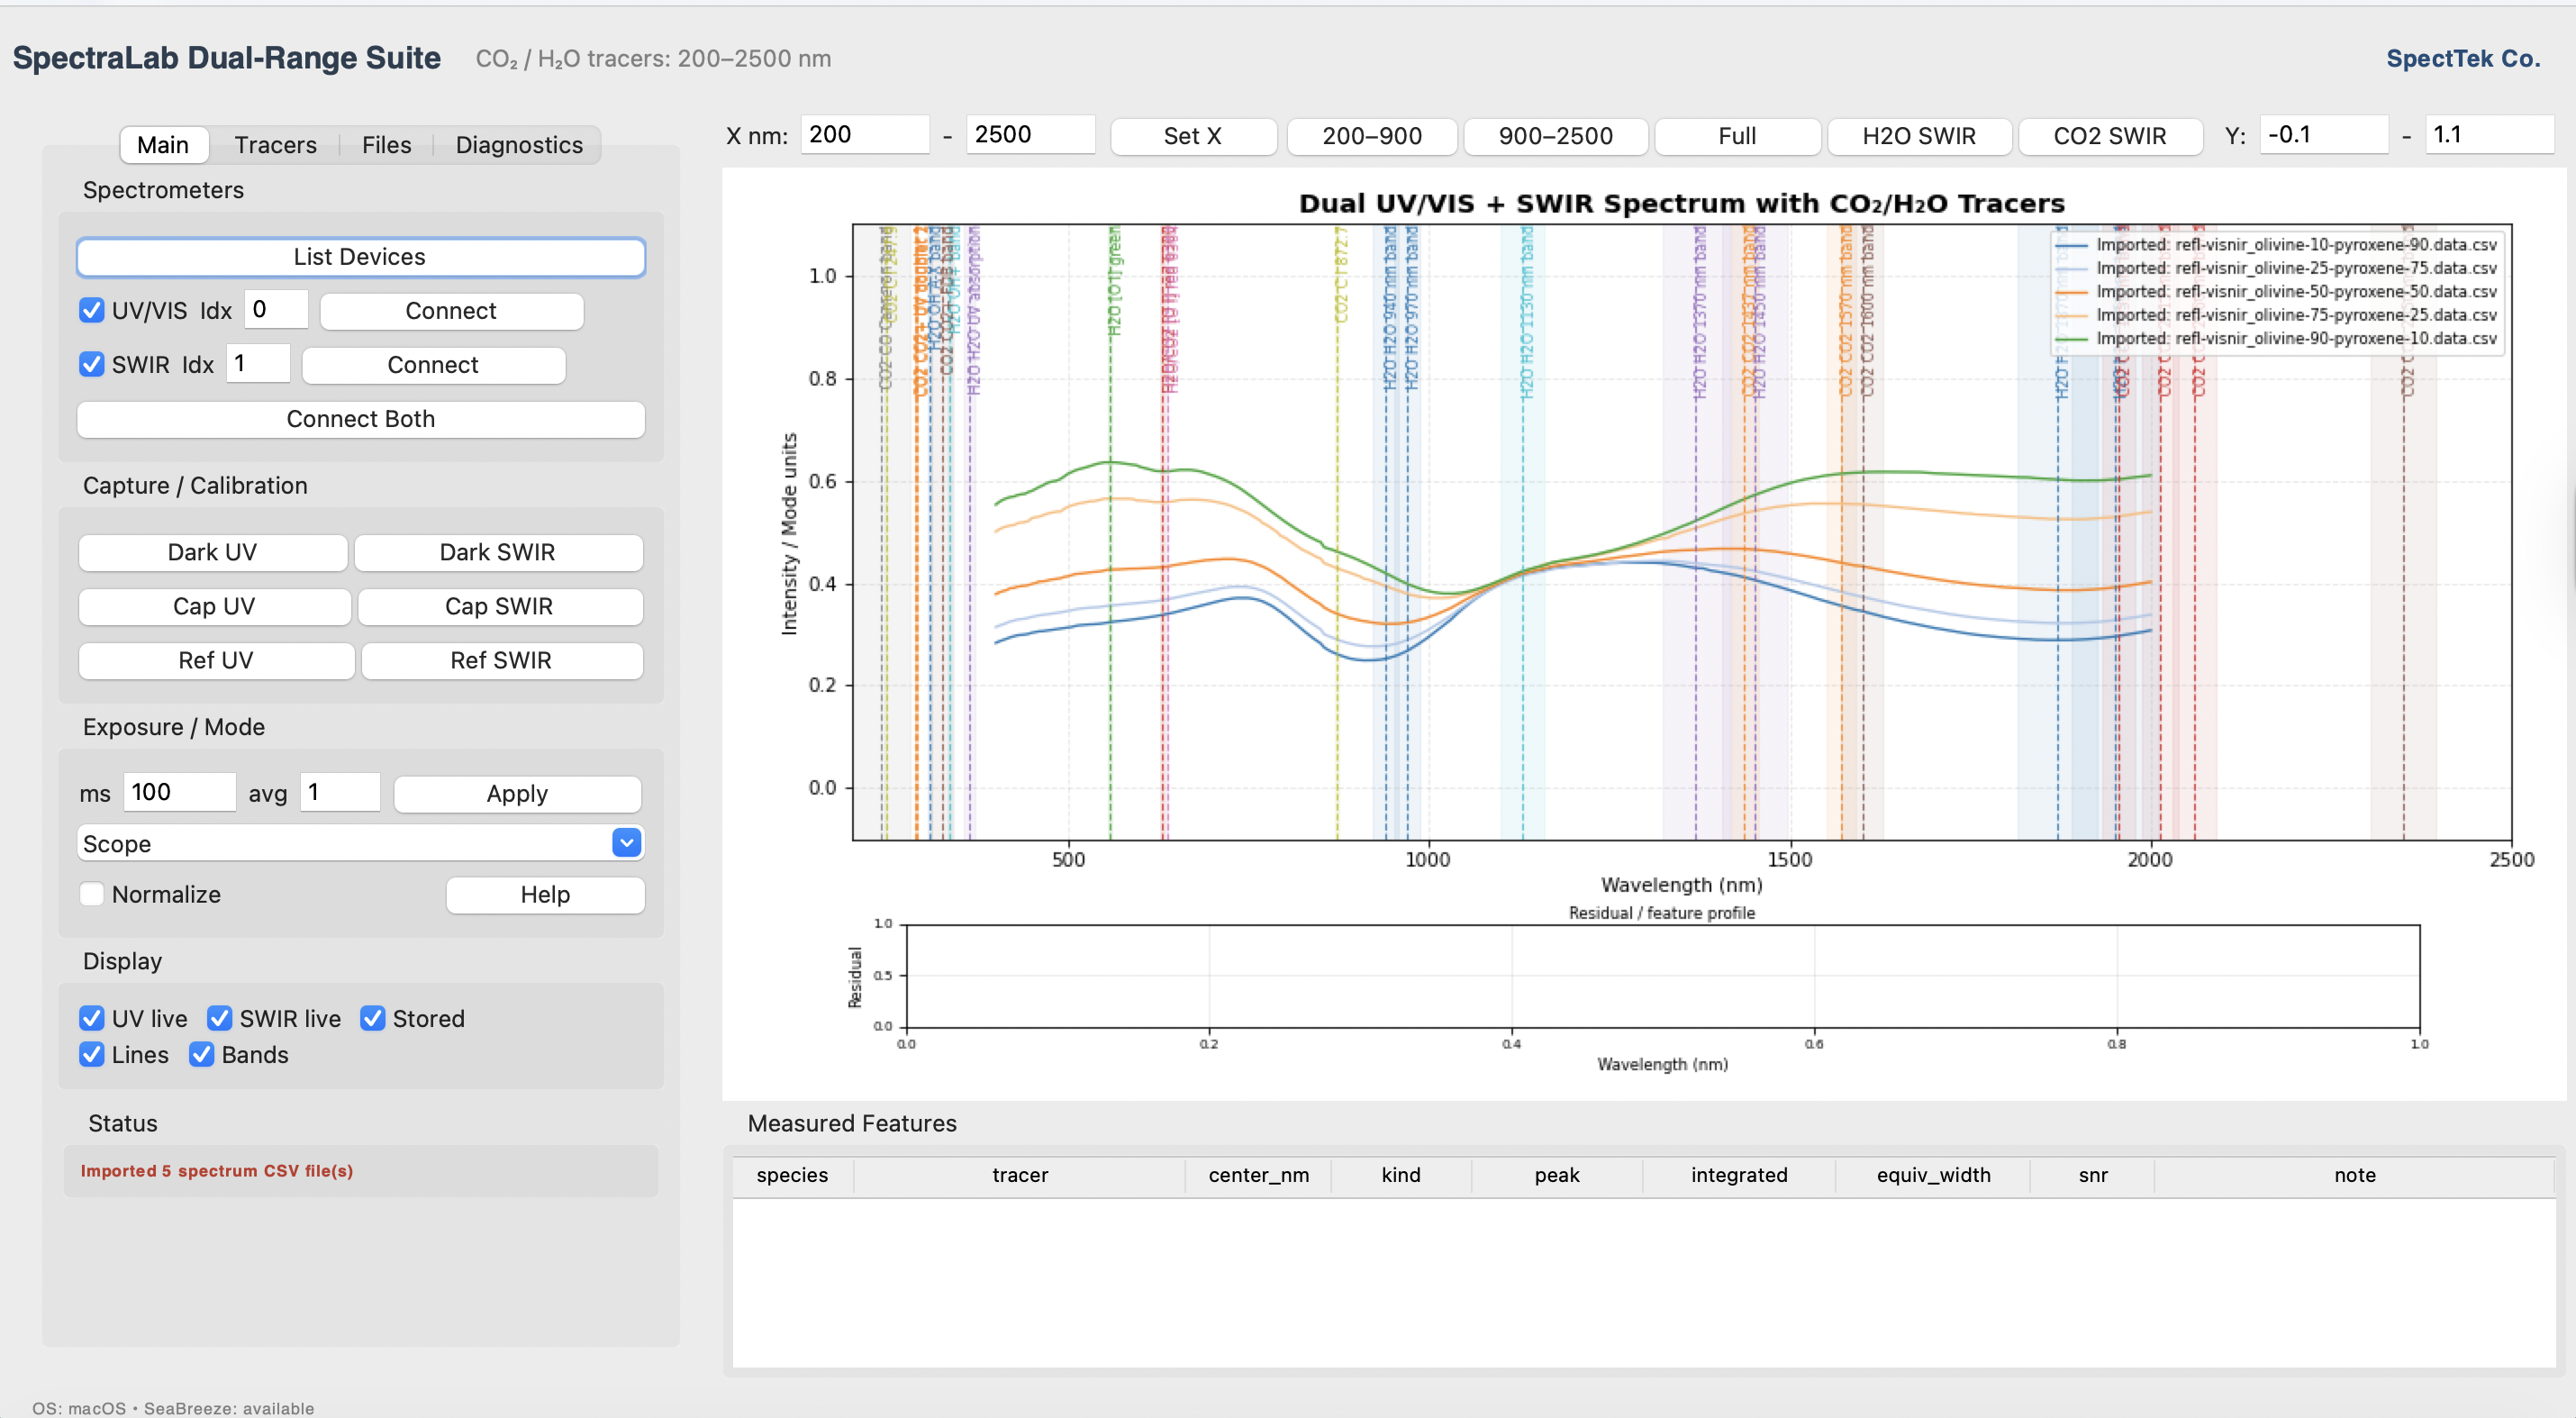Click the Ref SWIR button
This screenshot has height=1418, width=2576.
[x=502, y=661]
